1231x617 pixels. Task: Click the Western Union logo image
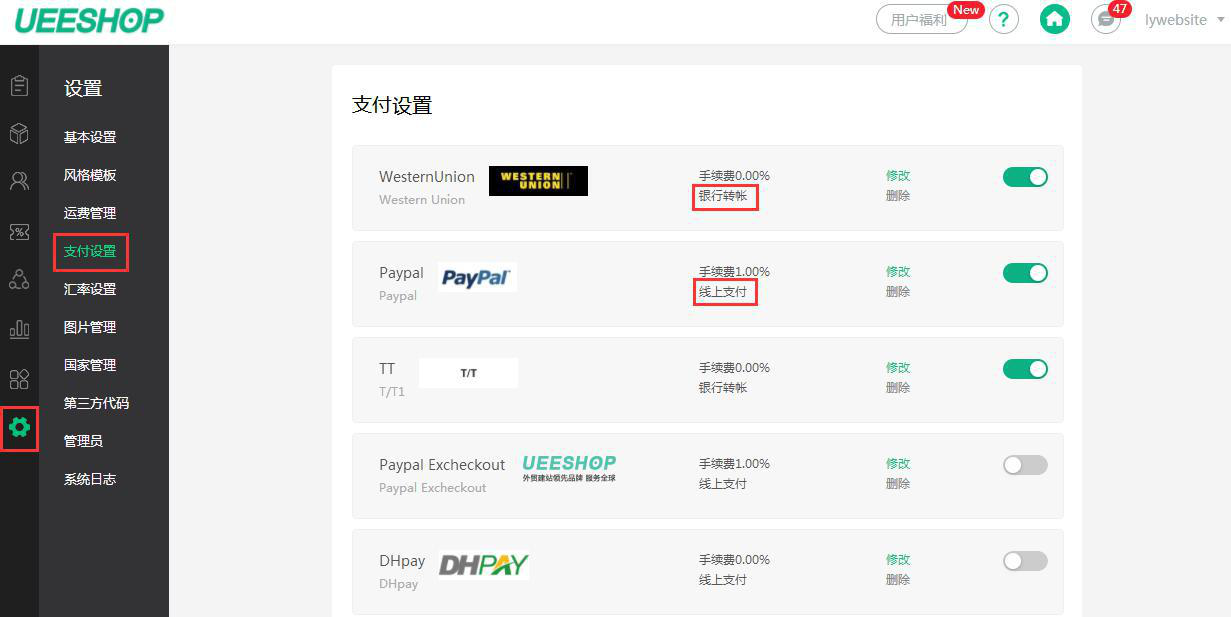point(538,181)
